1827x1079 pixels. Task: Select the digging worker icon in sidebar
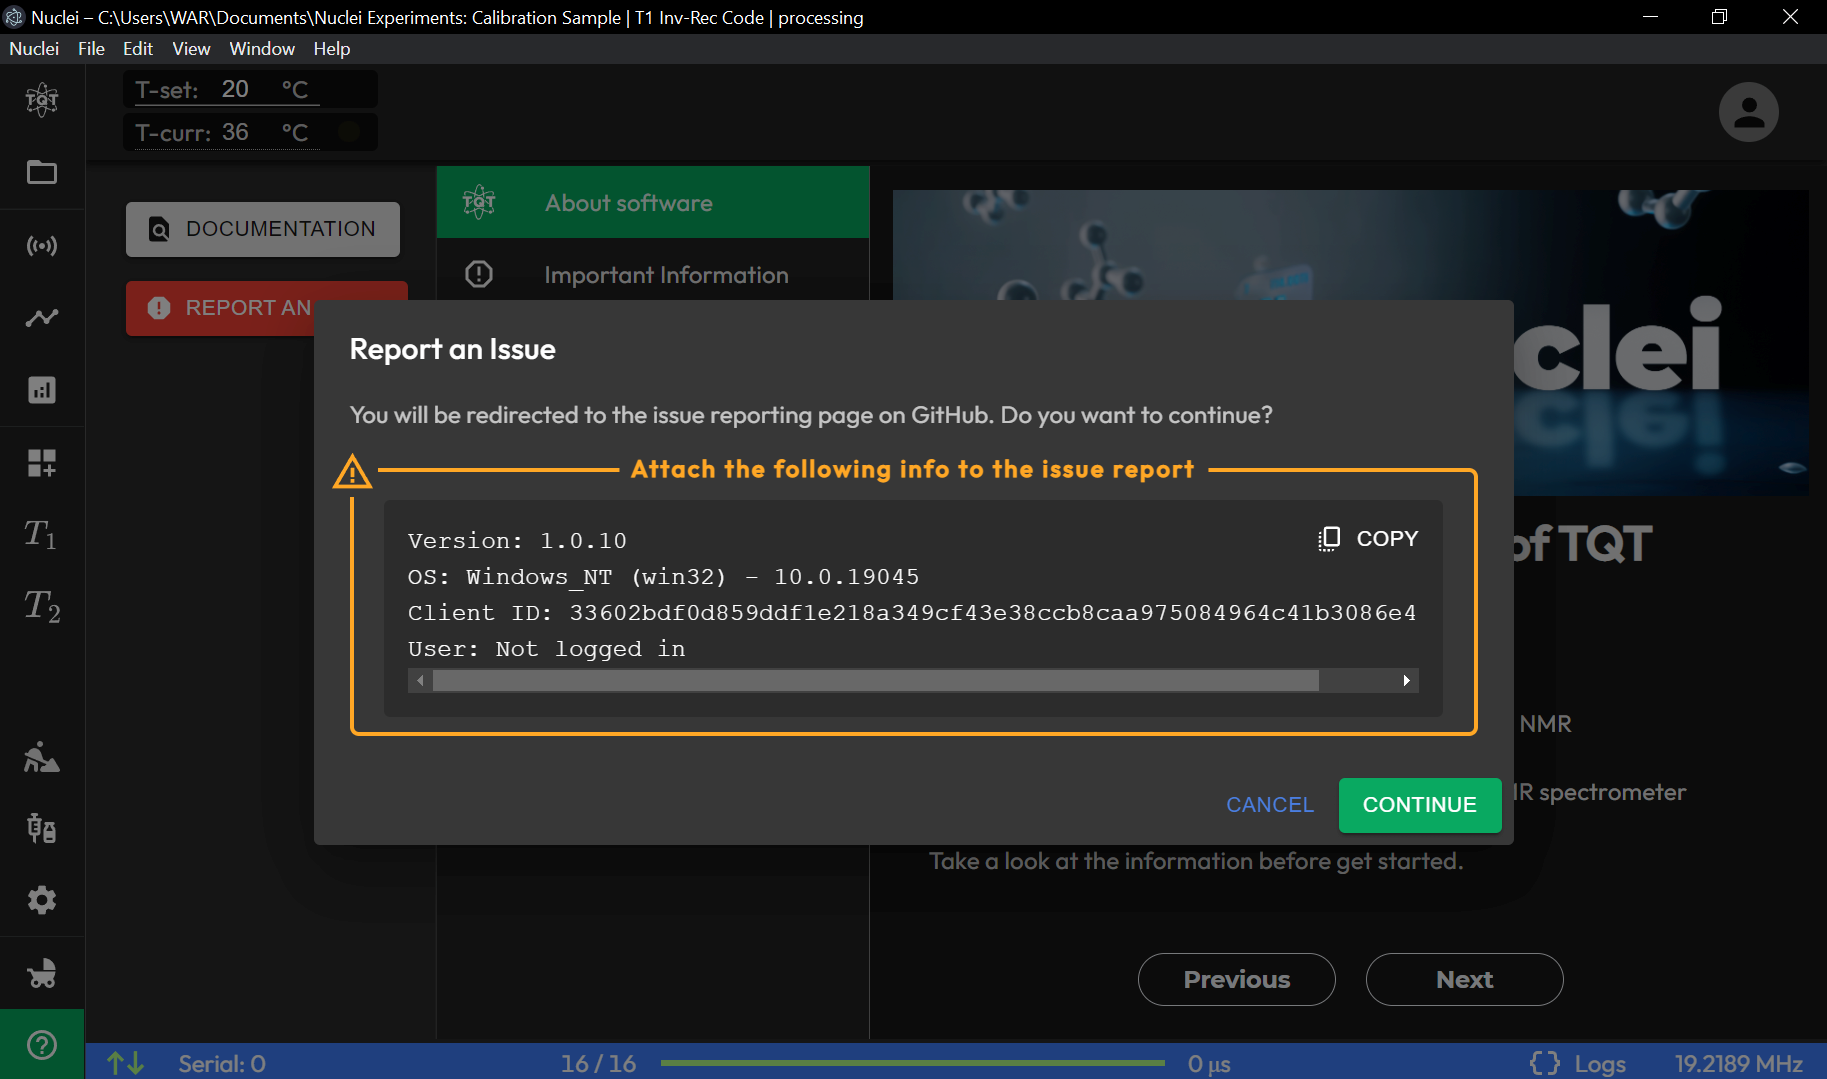tap(42, 757)
